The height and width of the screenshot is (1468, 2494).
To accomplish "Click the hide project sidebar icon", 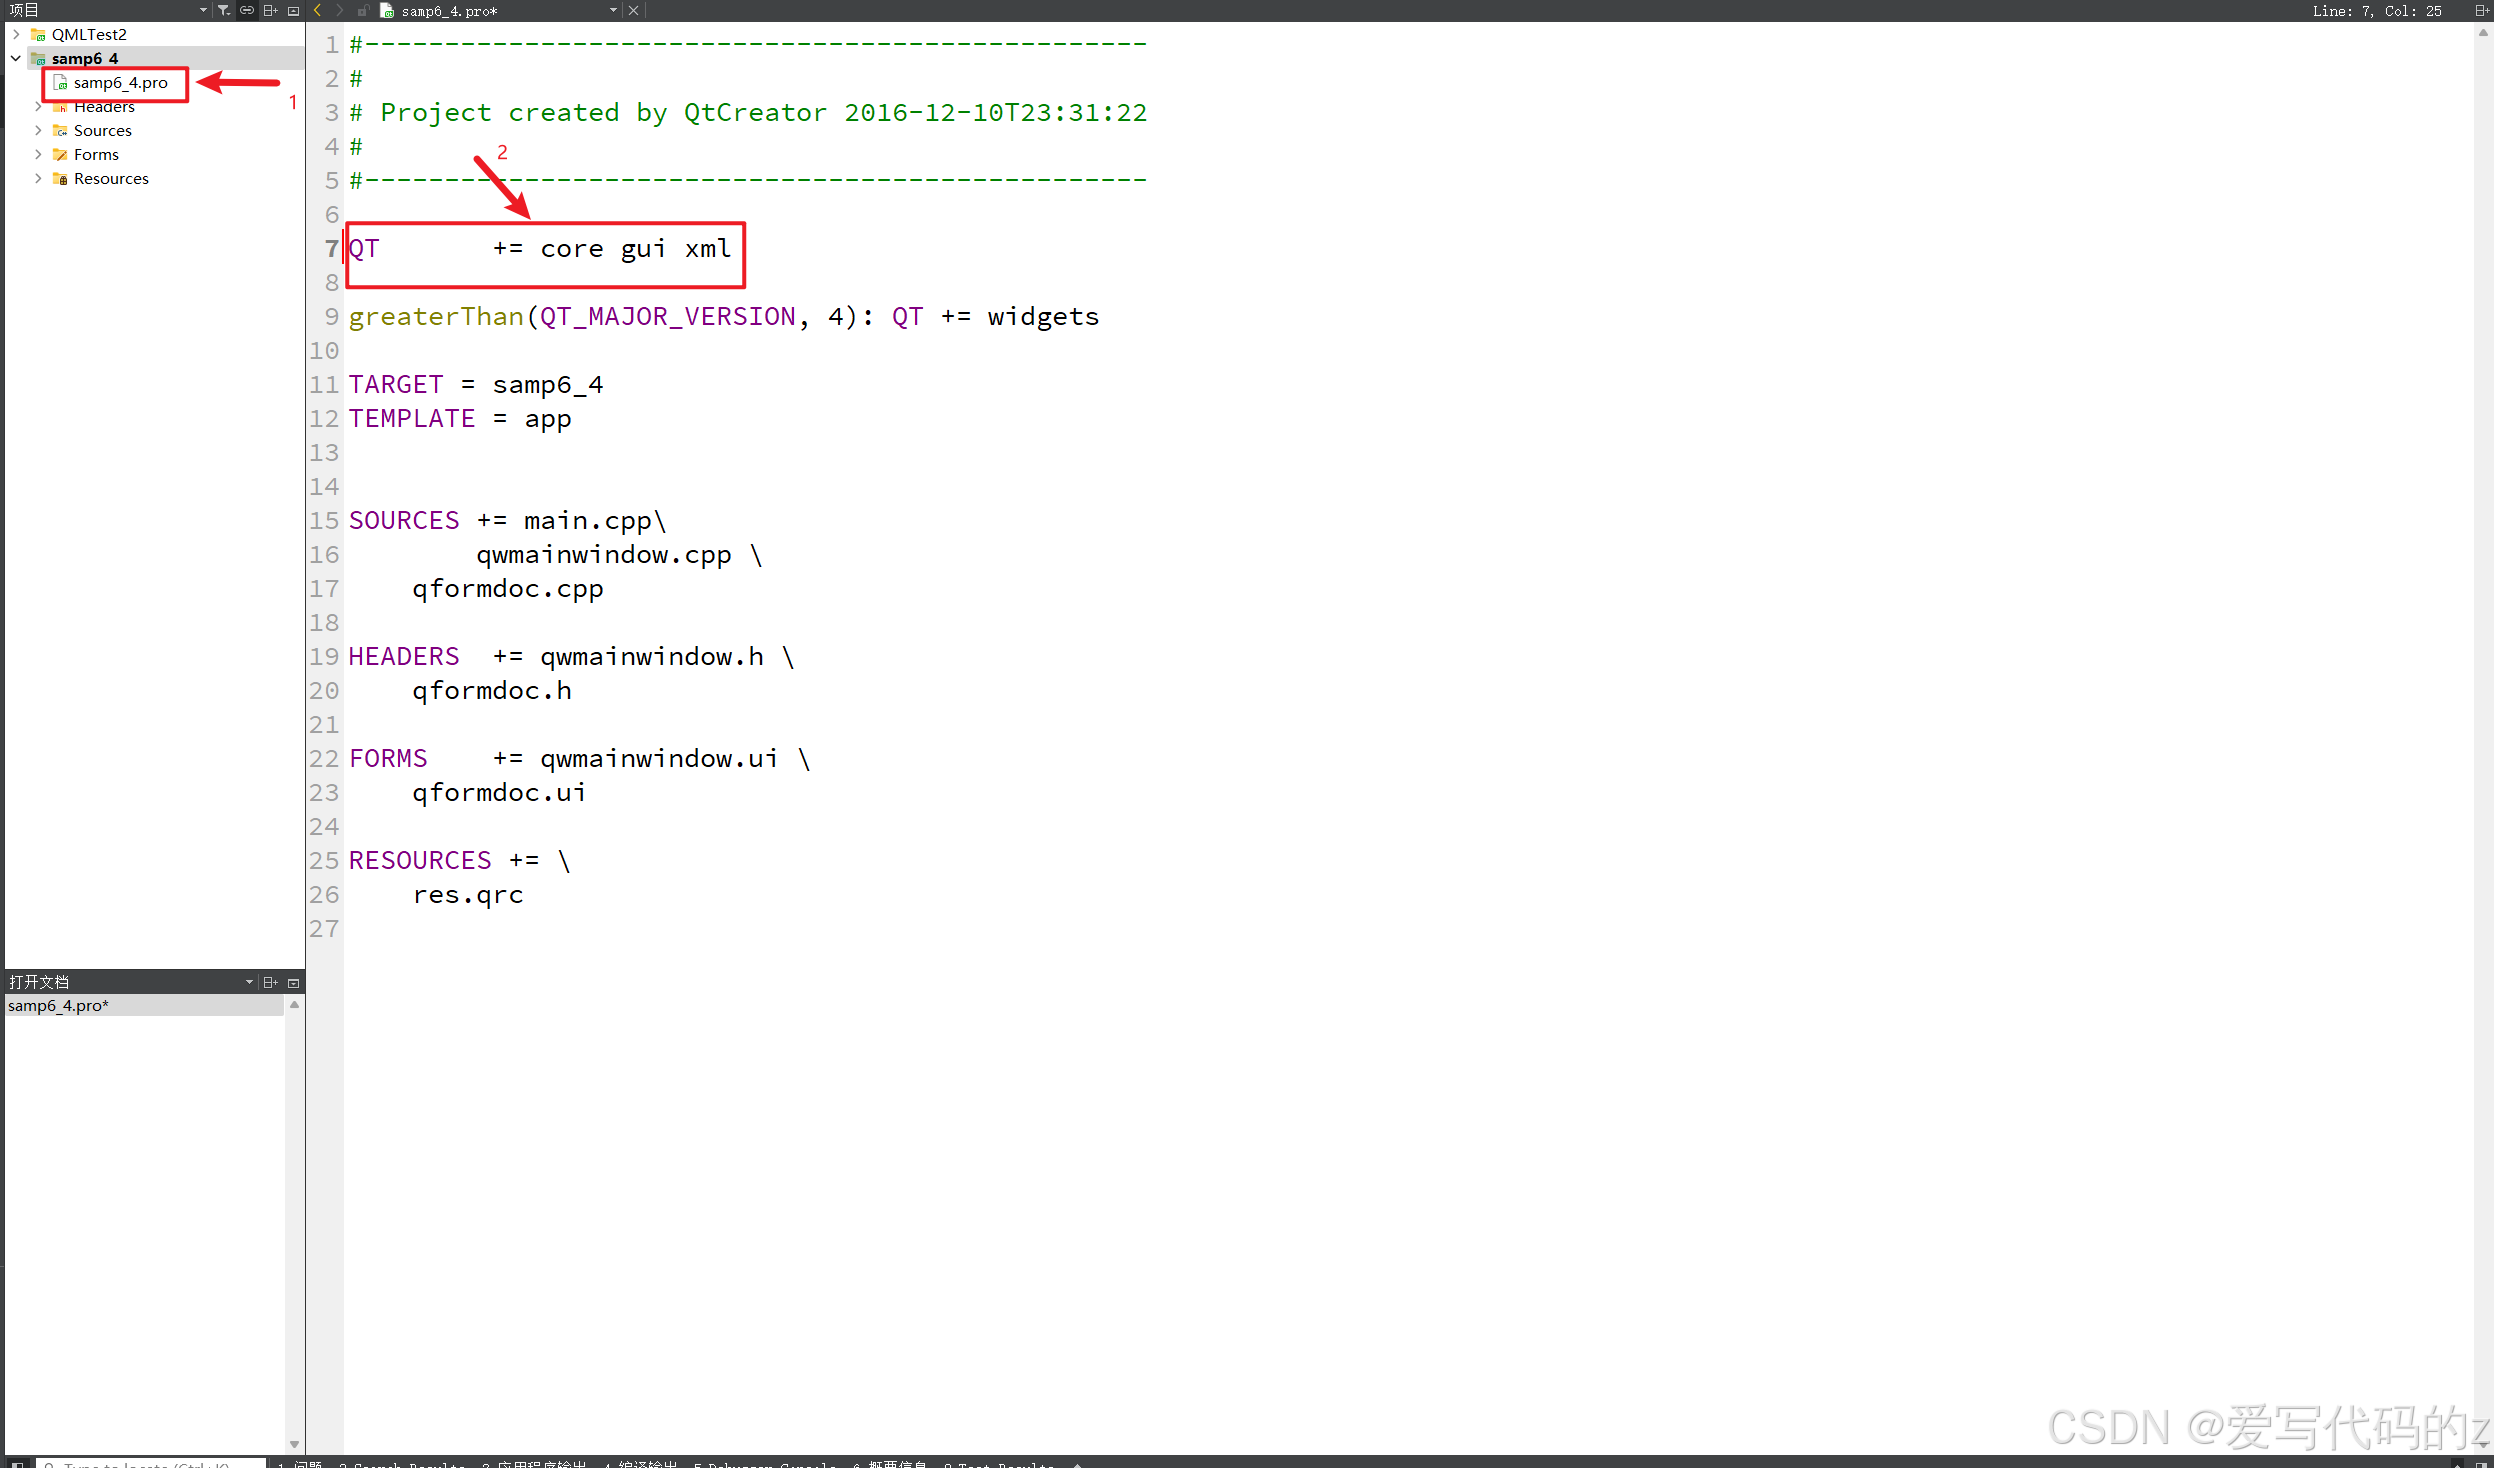I will (293, 10).
